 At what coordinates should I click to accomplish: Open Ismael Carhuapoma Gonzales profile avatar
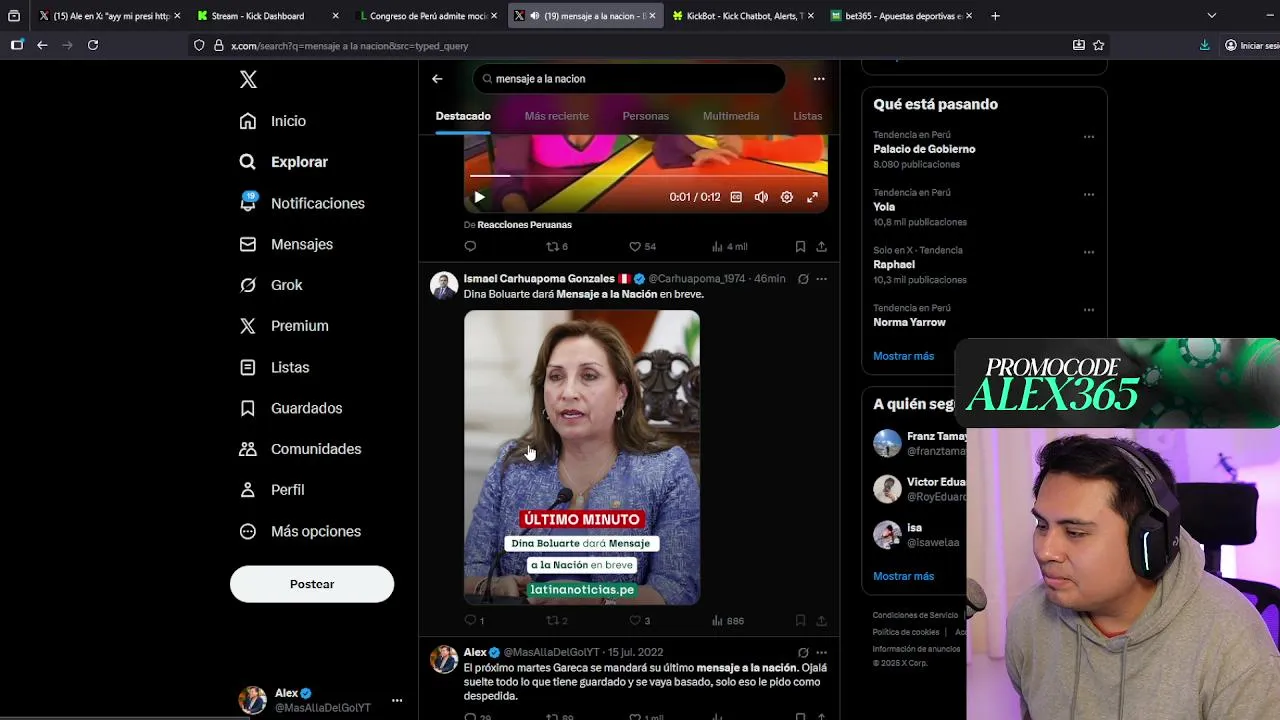point(444,286)
